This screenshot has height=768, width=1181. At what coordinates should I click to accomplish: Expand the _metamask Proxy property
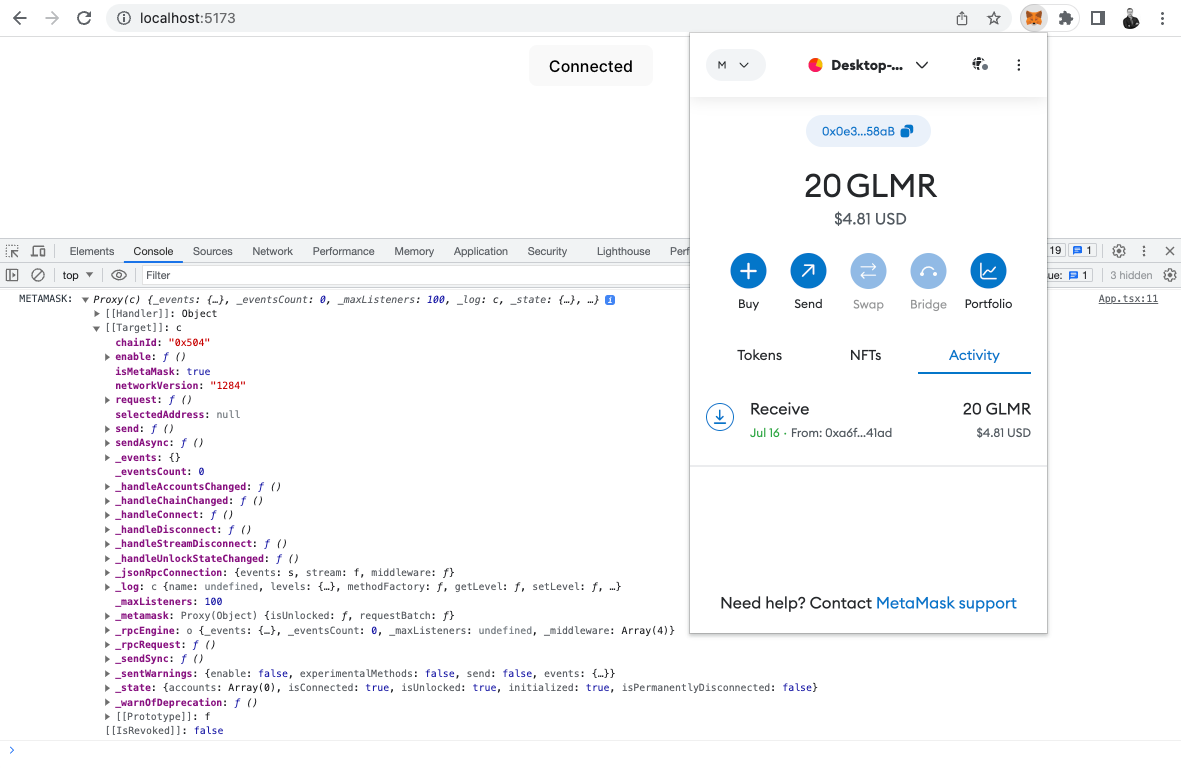[x=107, y=616]
